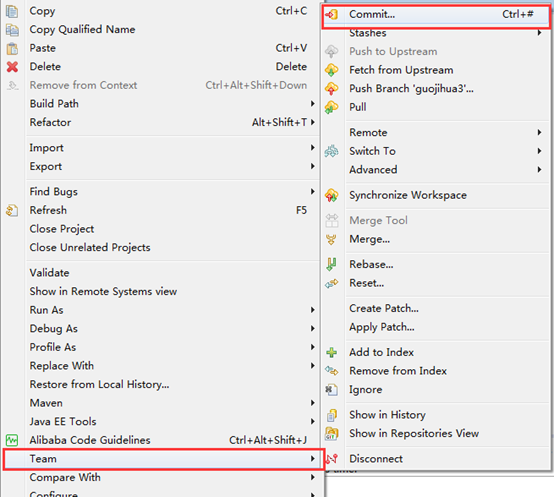Click the Reset icon
The height and width of the screenshot is (497, 554).
pyautogui.click(x=331, y=283)
